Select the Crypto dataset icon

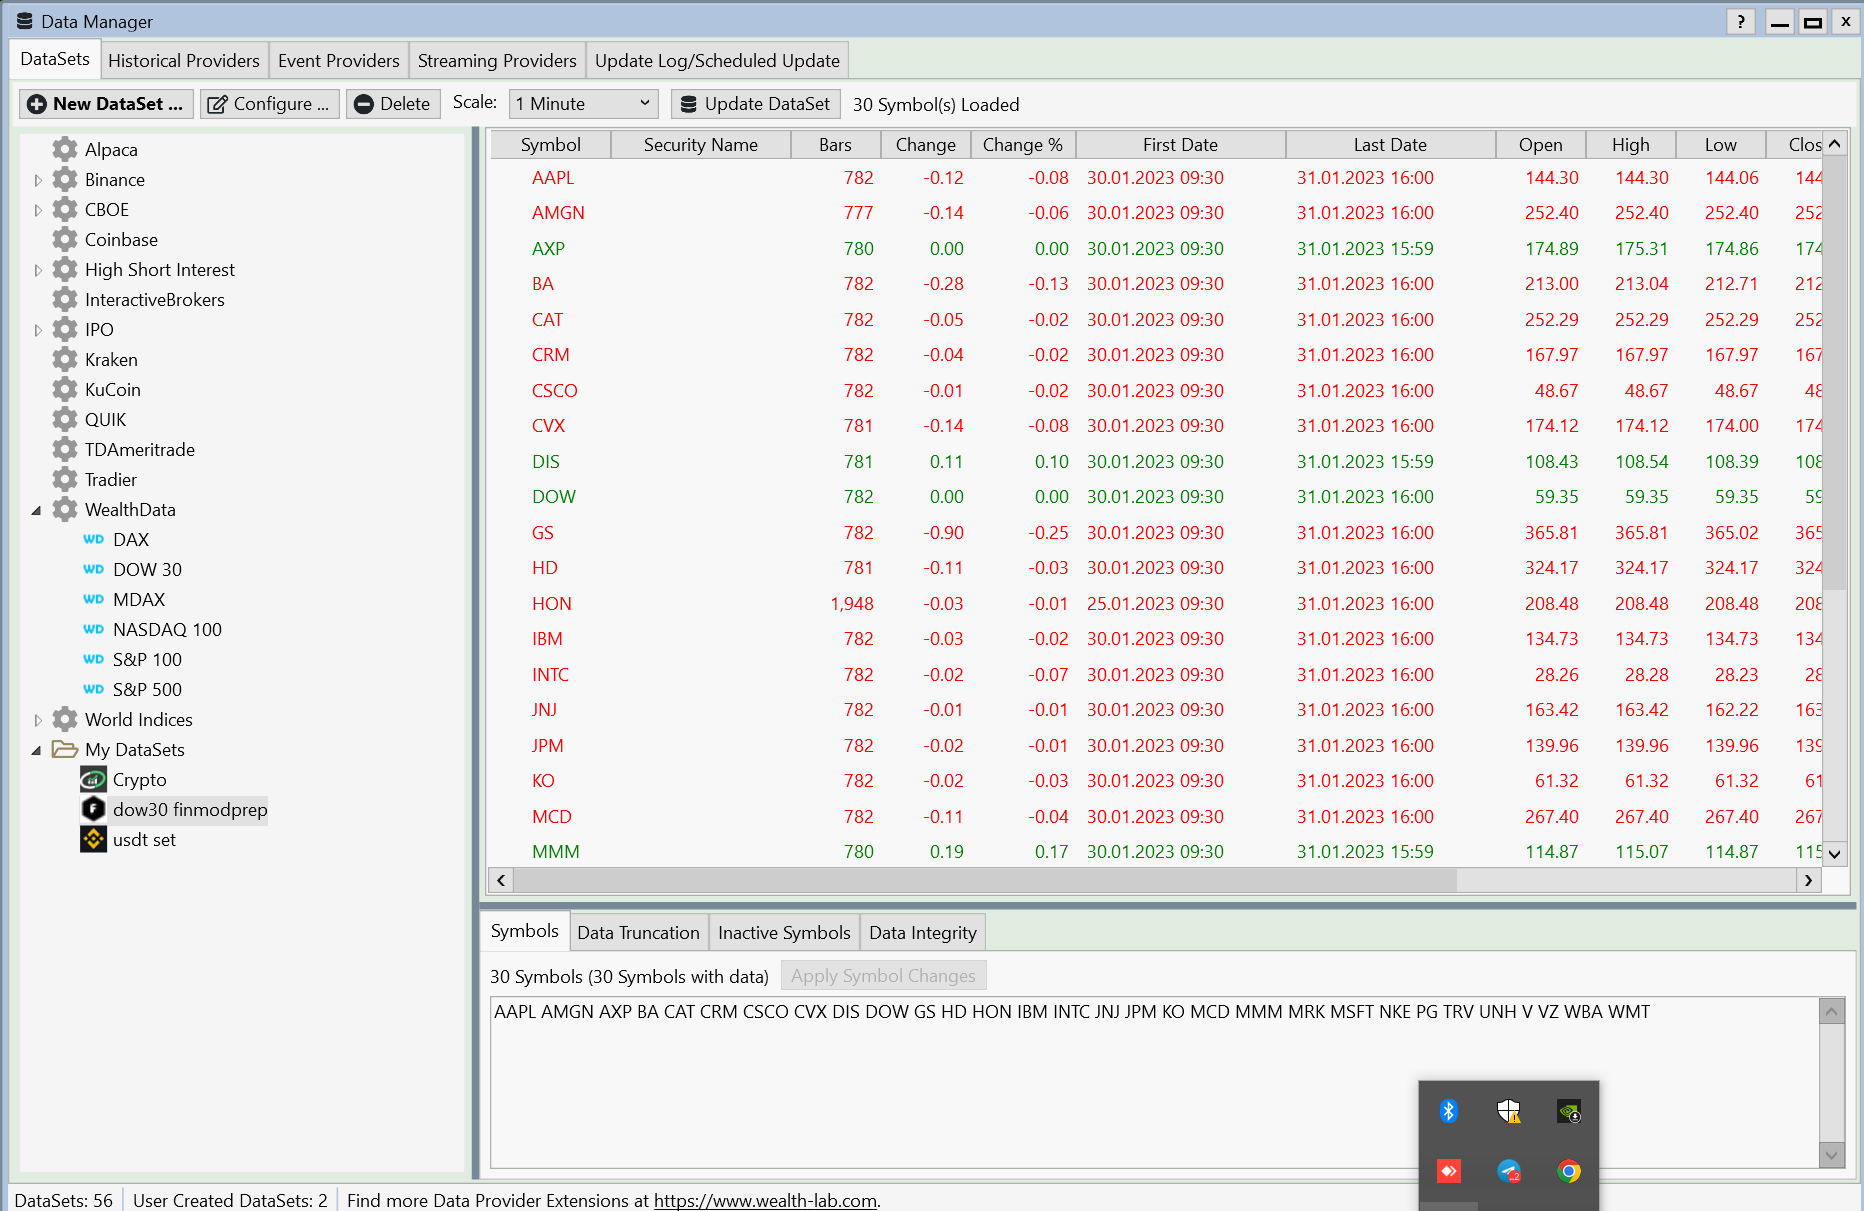point(93,779)
